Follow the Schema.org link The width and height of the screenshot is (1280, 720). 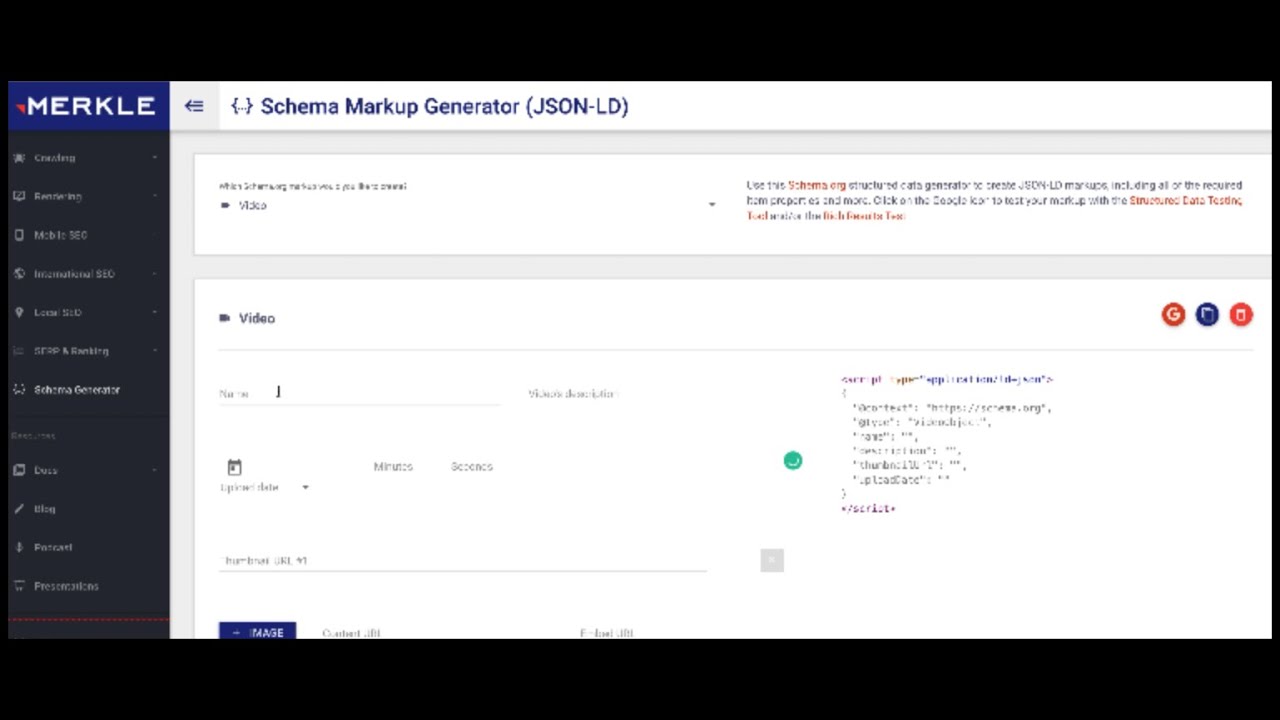pos(817,185)
